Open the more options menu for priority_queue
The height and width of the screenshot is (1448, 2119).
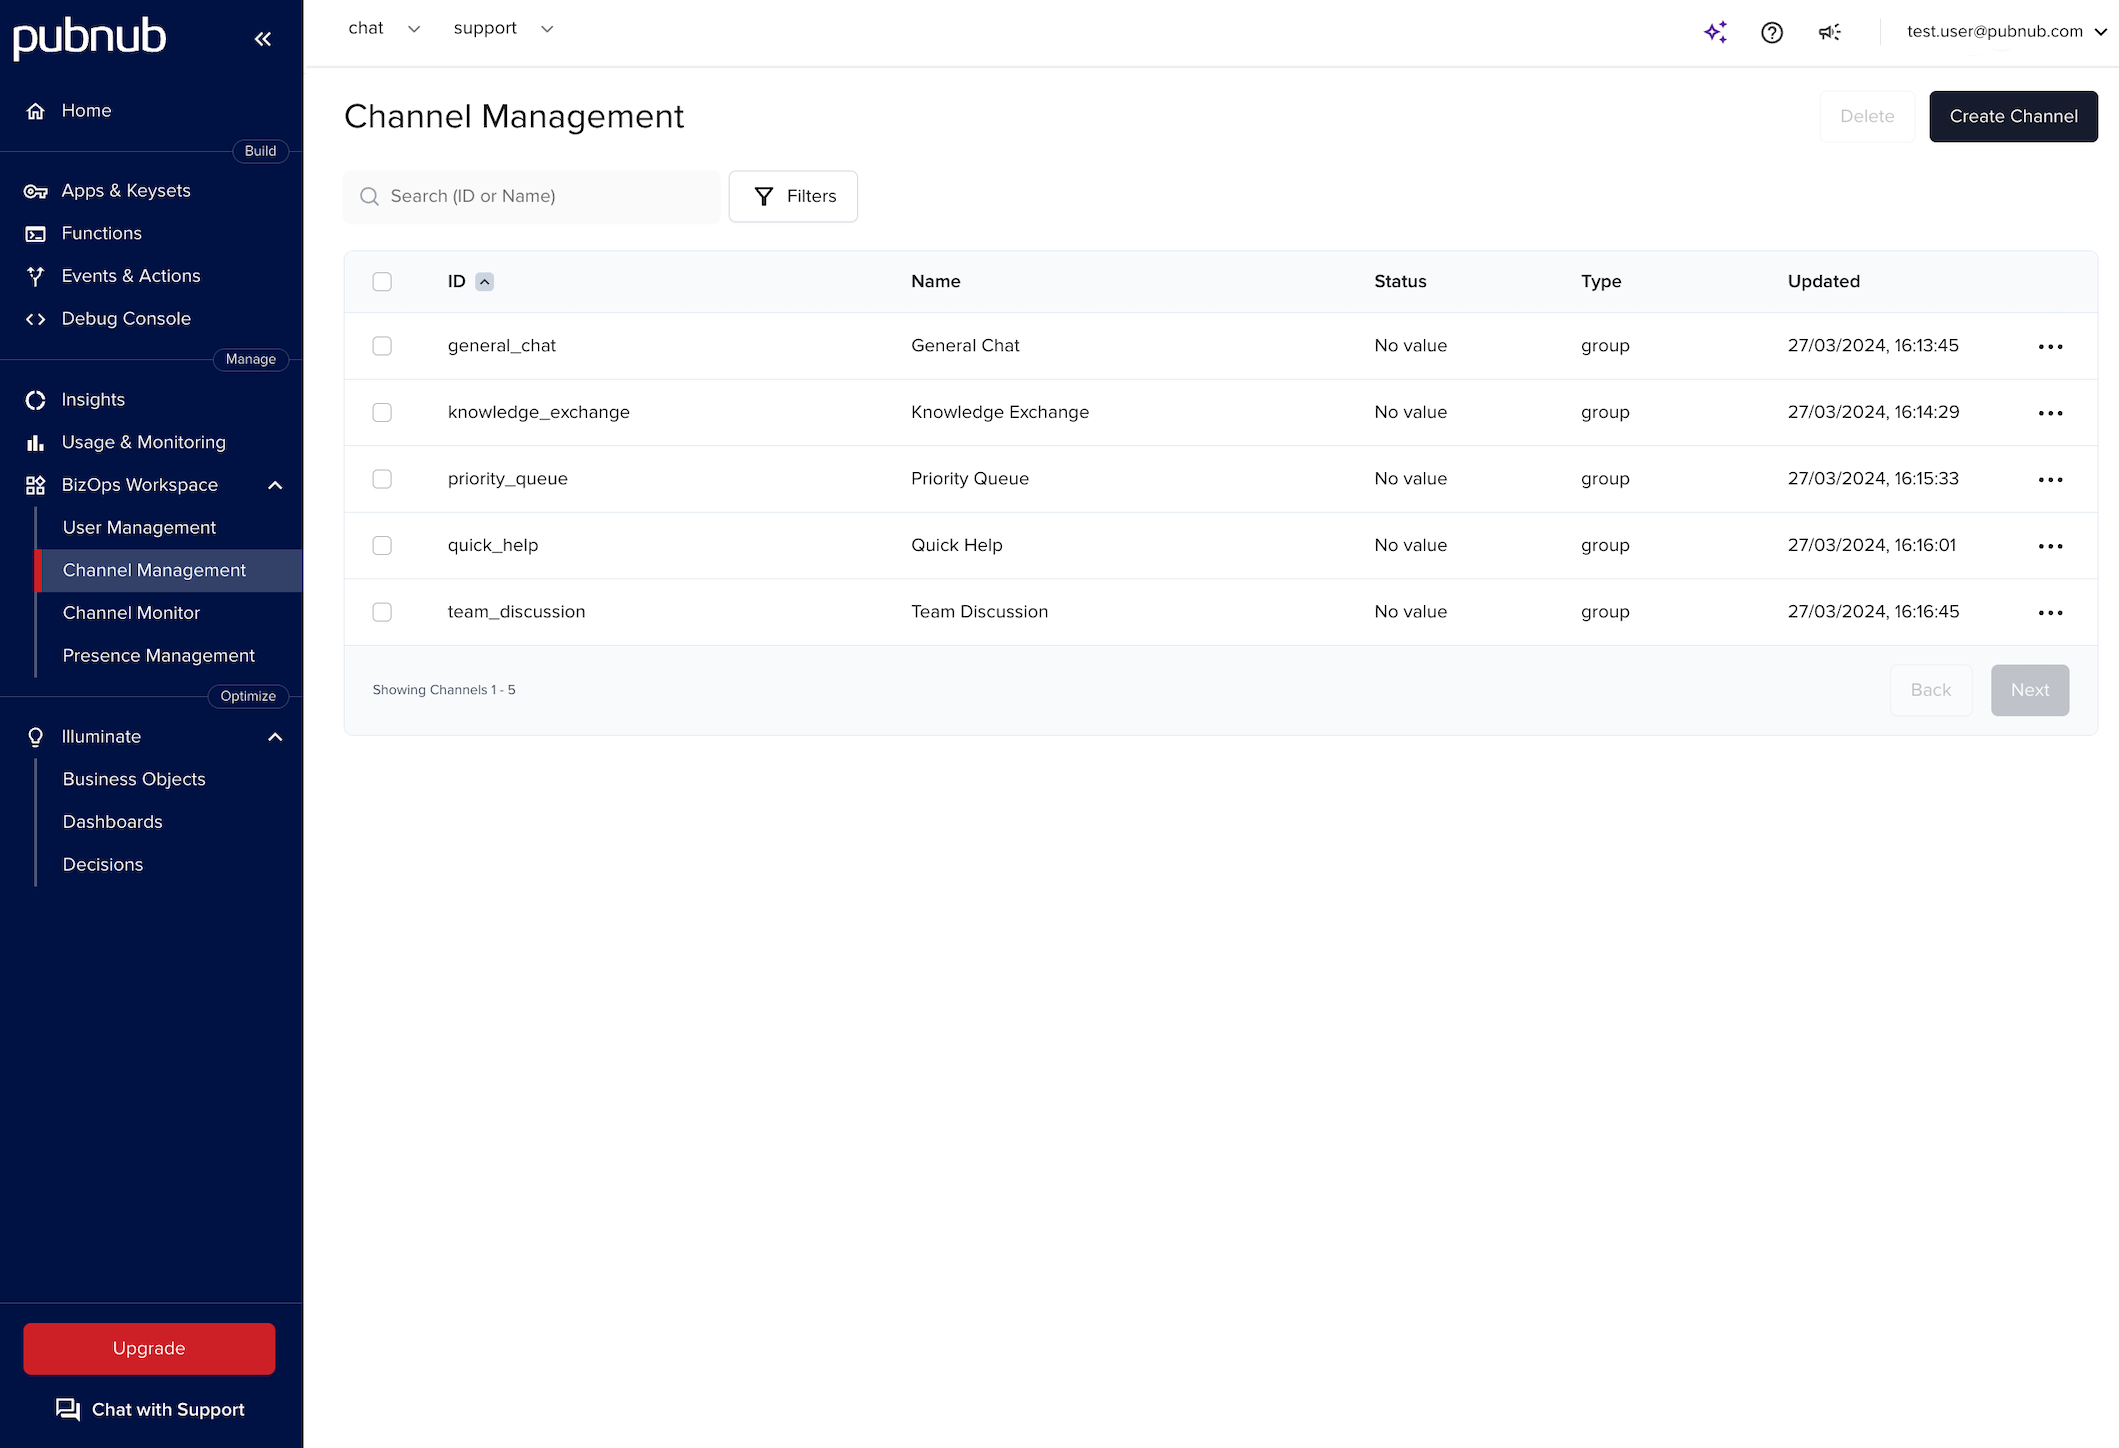click(x=2050, y=479)
